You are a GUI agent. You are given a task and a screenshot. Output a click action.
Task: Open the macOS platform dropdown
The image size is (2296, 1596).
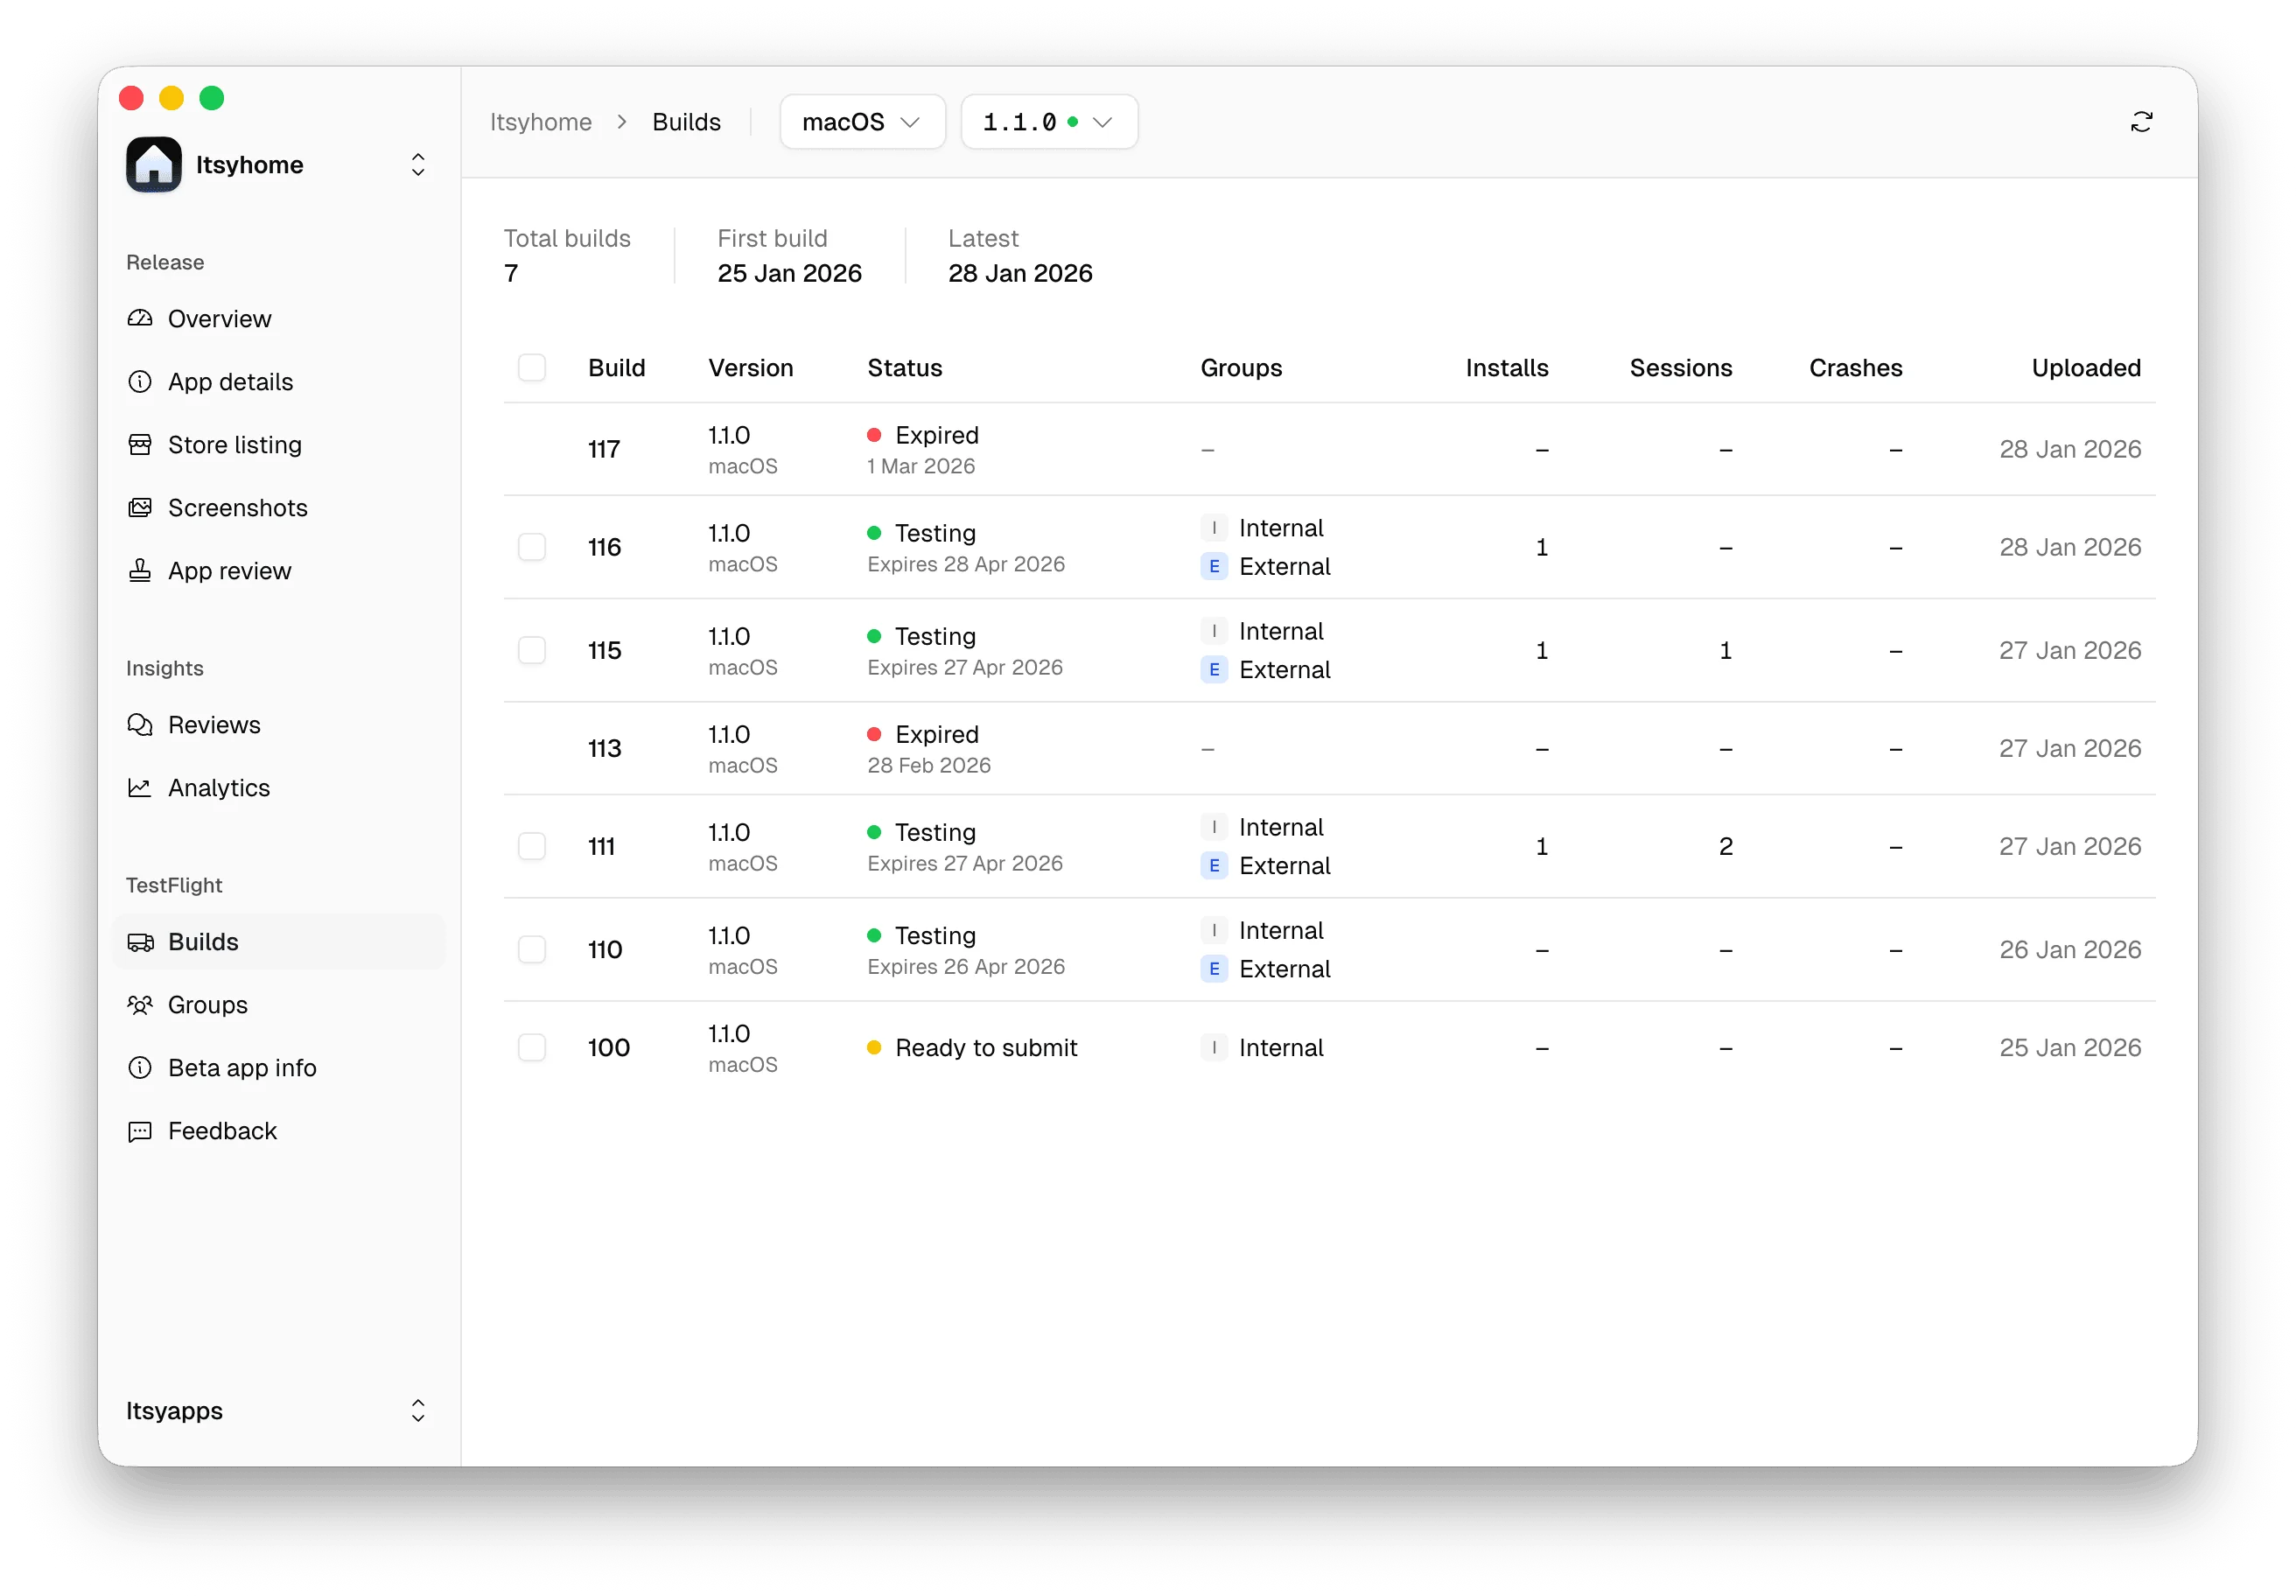pos(861,121)
